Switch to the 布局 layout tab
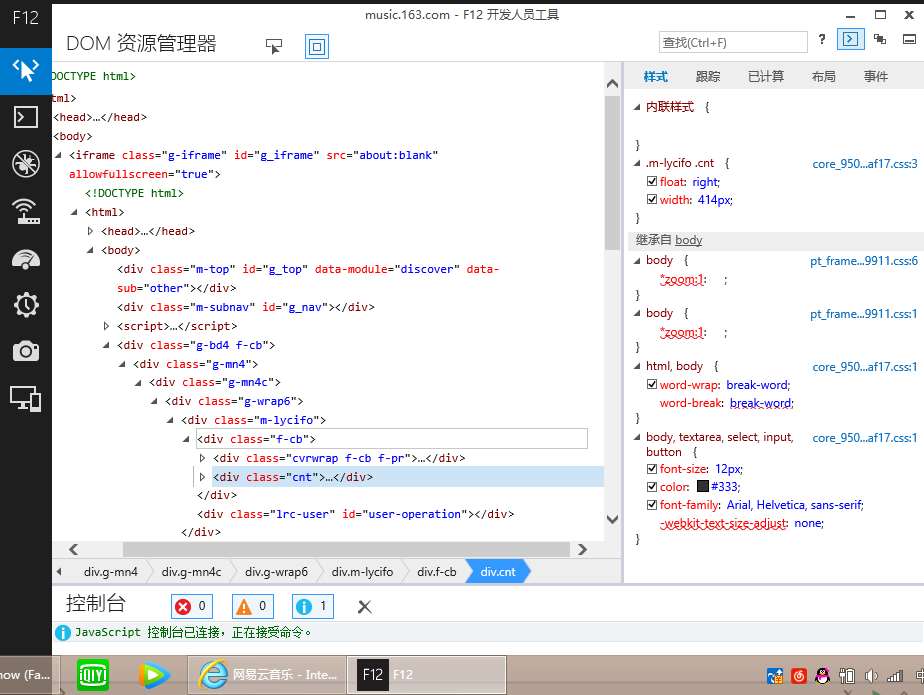This screenshot has width=924, height=695. 823,77
